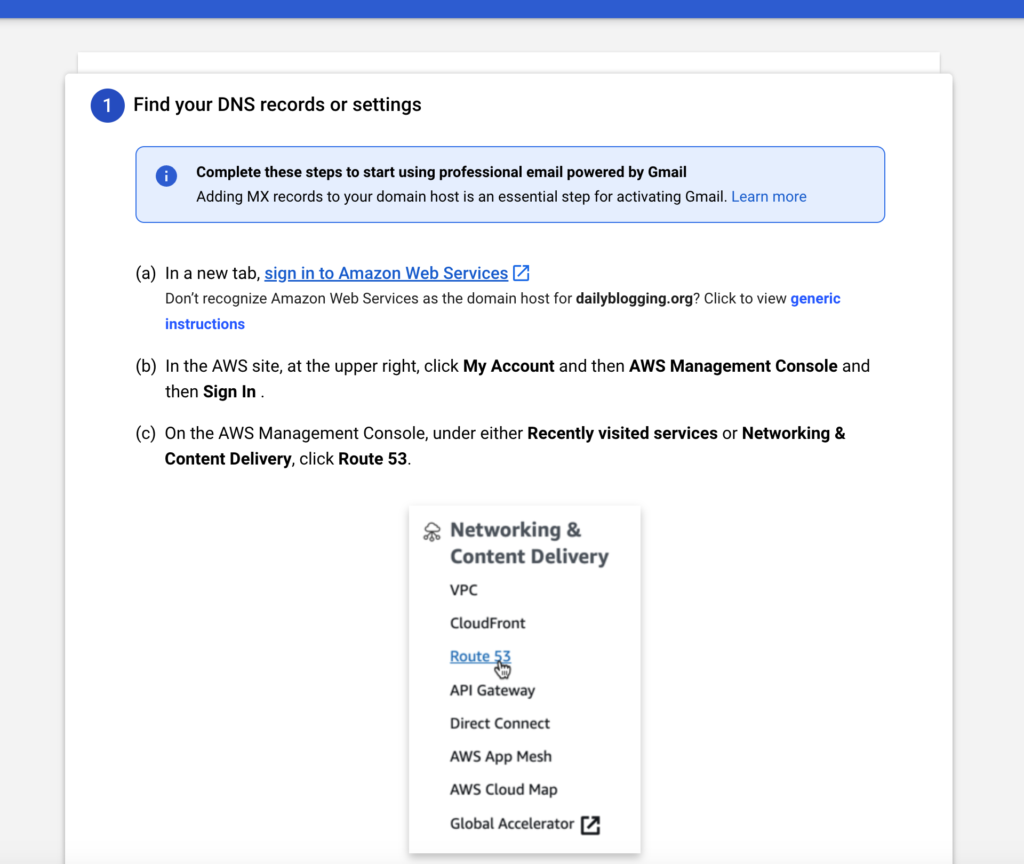Click the Networking & Content Delivery cloud icon
The image size is (1024, 864).
click(x=432, y=531)
